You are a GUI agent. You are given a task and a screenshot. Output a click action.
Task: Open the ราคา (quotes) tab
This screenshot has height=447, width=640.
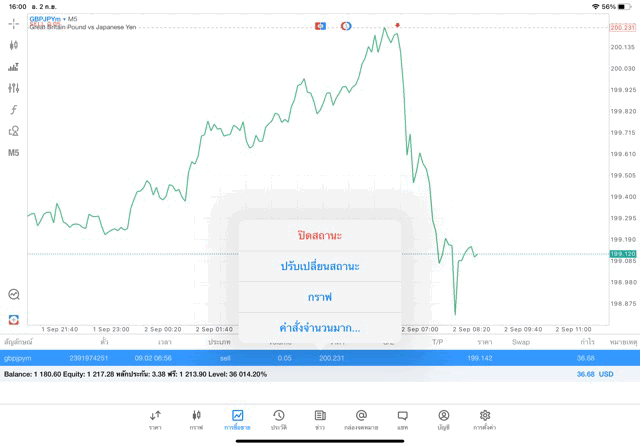[155, 419]
